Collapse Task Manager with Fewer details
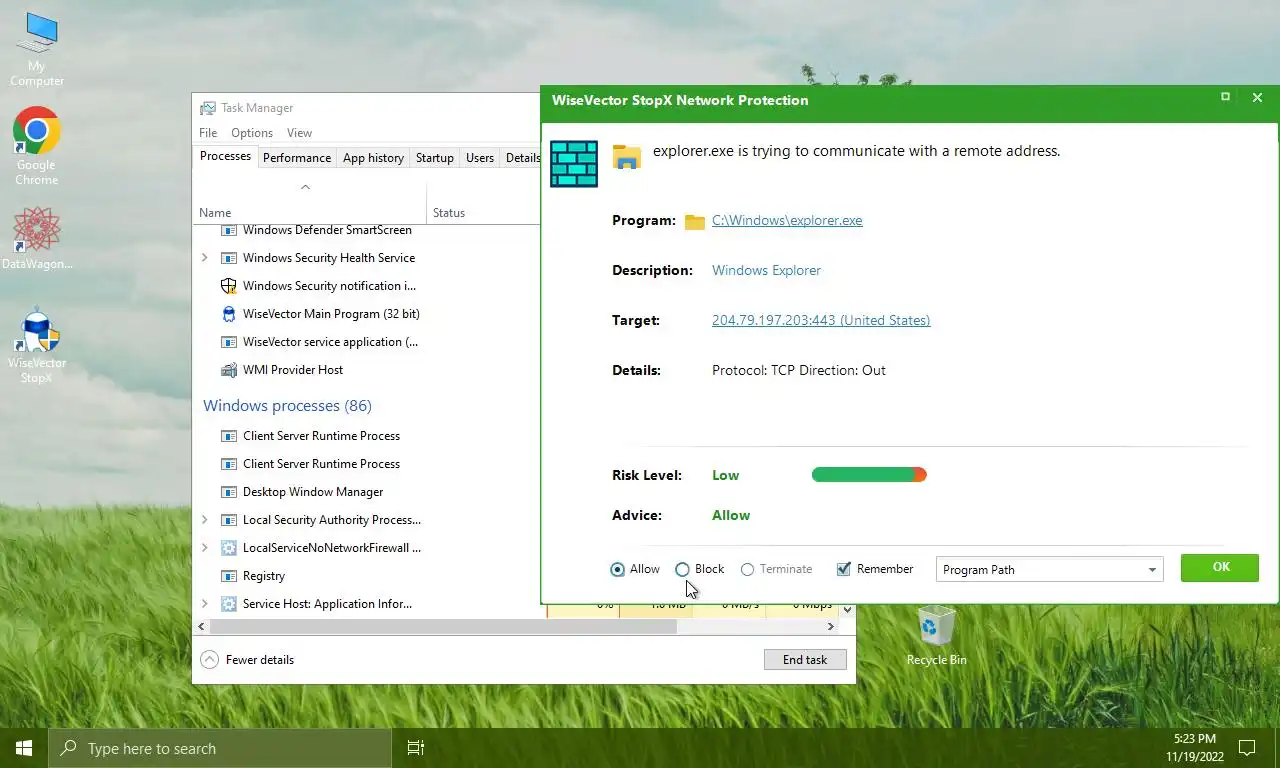1280x768 pixels. [247, 660]
